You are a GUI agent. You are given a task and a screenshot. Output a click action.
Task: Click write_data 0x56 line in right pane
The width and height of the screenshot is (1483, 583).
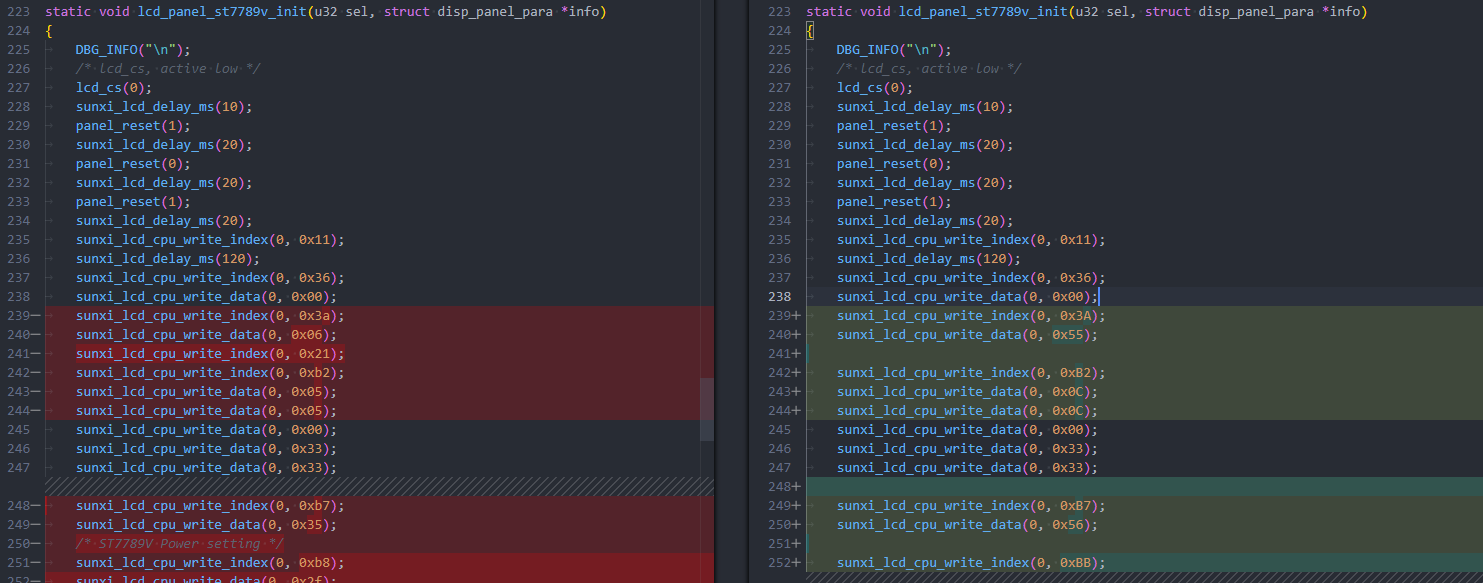click(968, 525)
